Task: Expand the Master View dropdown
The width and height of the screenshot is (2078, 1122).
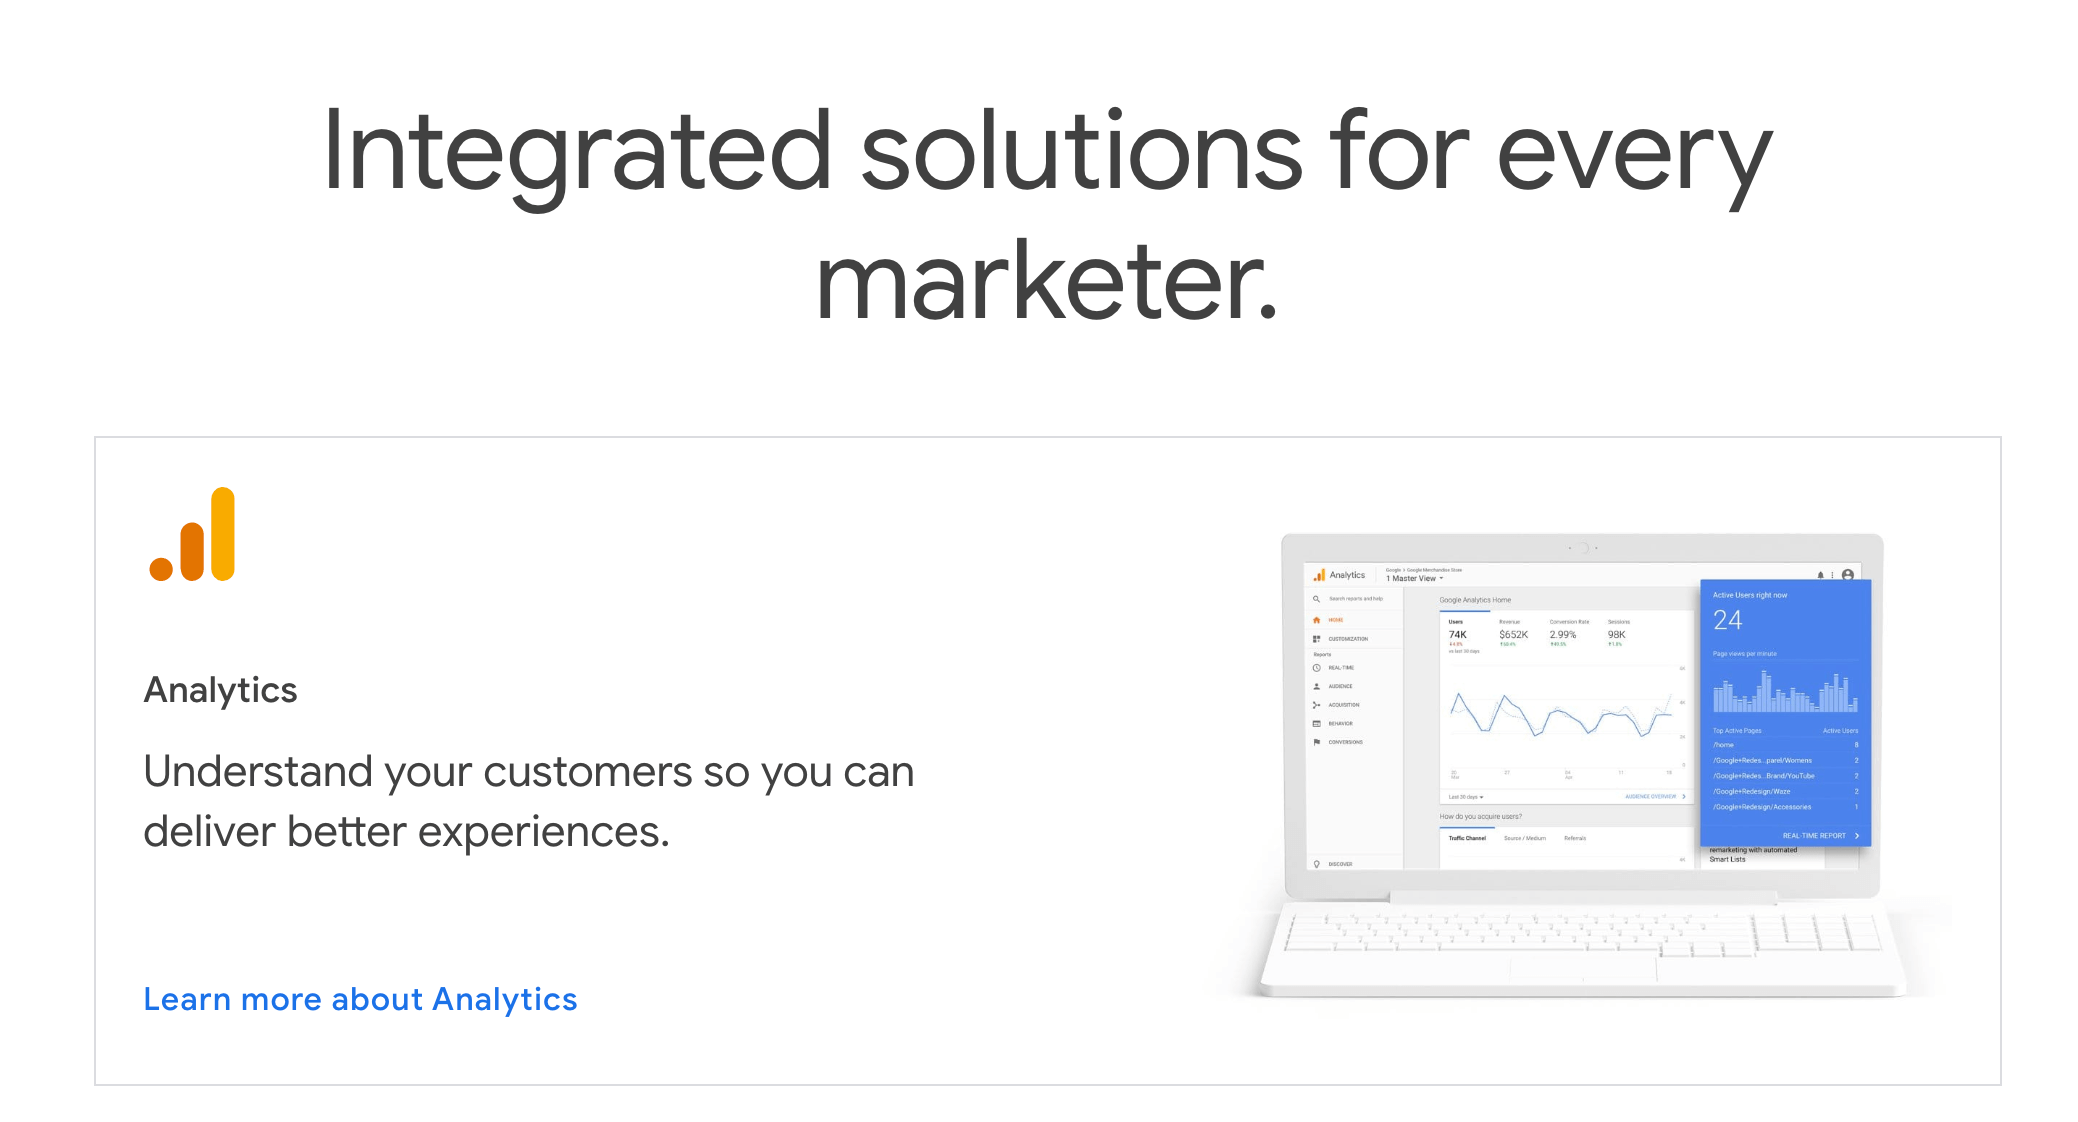Action: (x=1414, y=578)
